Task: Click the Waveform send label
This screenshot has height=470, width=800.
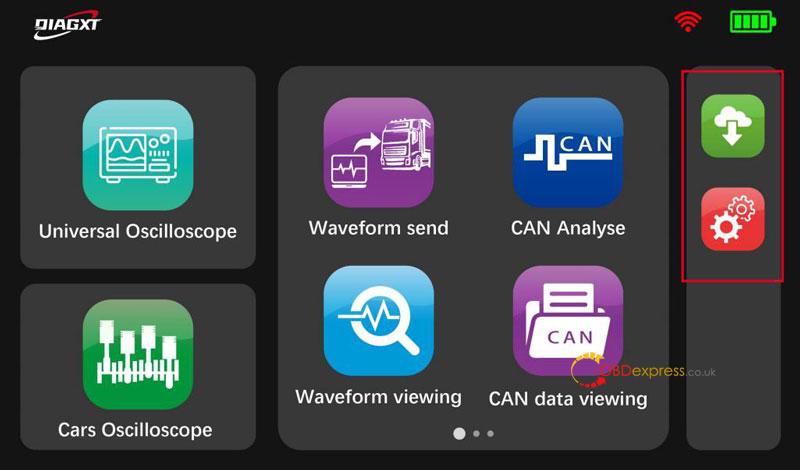Action: [379, 228]
